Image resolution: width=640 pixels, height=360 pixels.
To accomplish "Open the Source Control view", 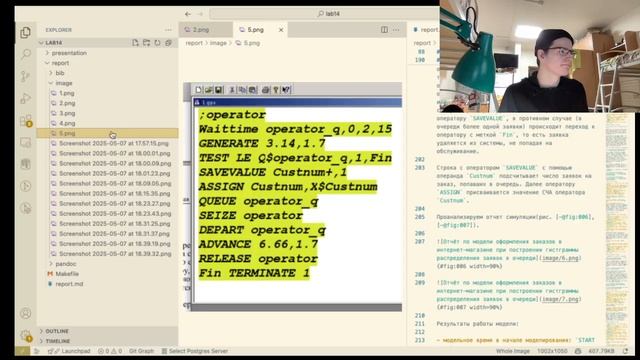I will 25,76.
